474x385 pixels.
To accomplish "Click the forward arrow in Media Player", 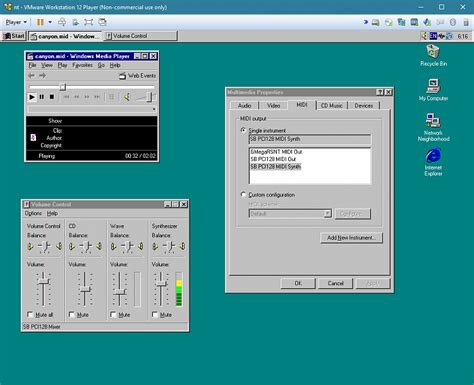I will [x=42, y=76].
